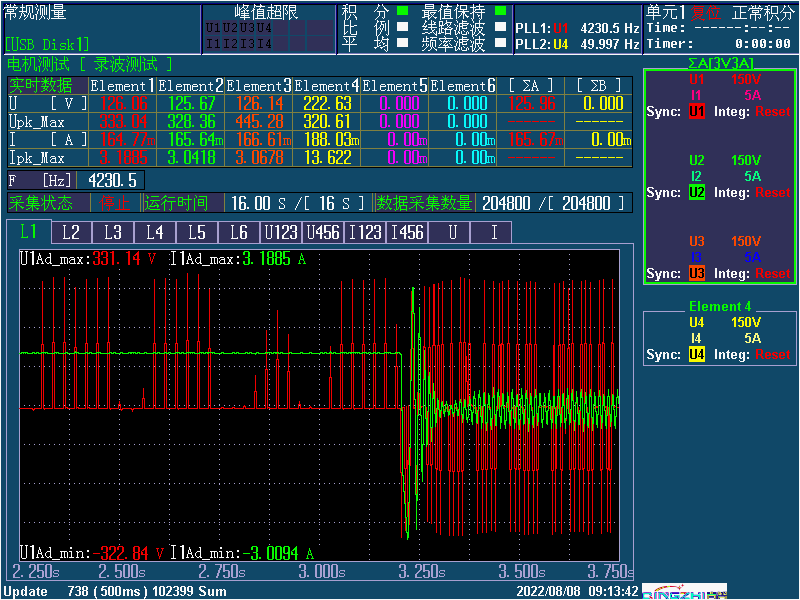Click the manufacturer logo at bottom right
Screen dimensions: 800x600
tap(683, 592)
